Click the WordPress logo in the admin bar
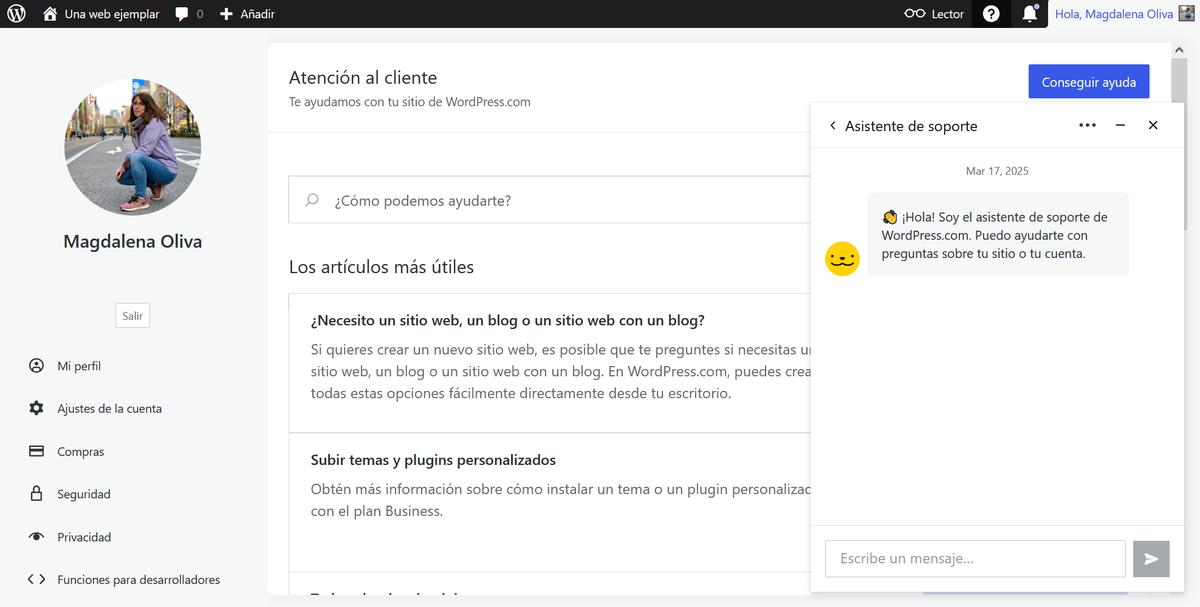 pos(16,14)
